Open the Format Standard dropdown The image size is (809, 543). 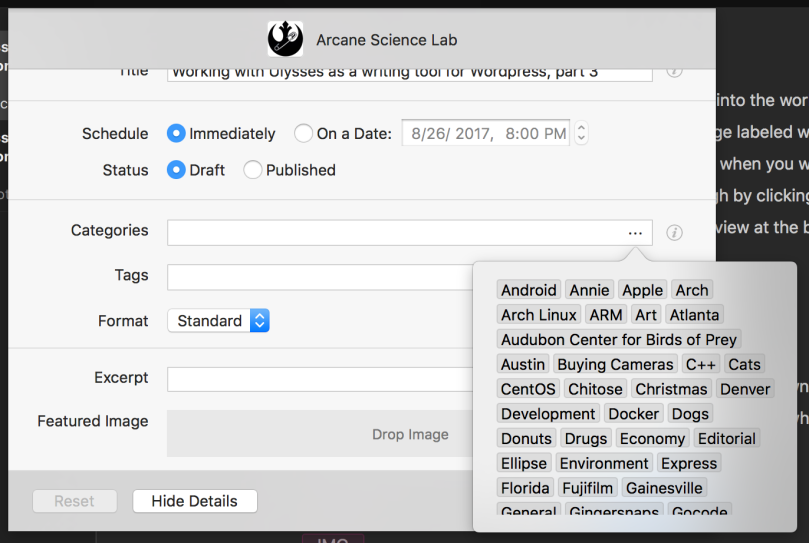(x=218, y=321)
